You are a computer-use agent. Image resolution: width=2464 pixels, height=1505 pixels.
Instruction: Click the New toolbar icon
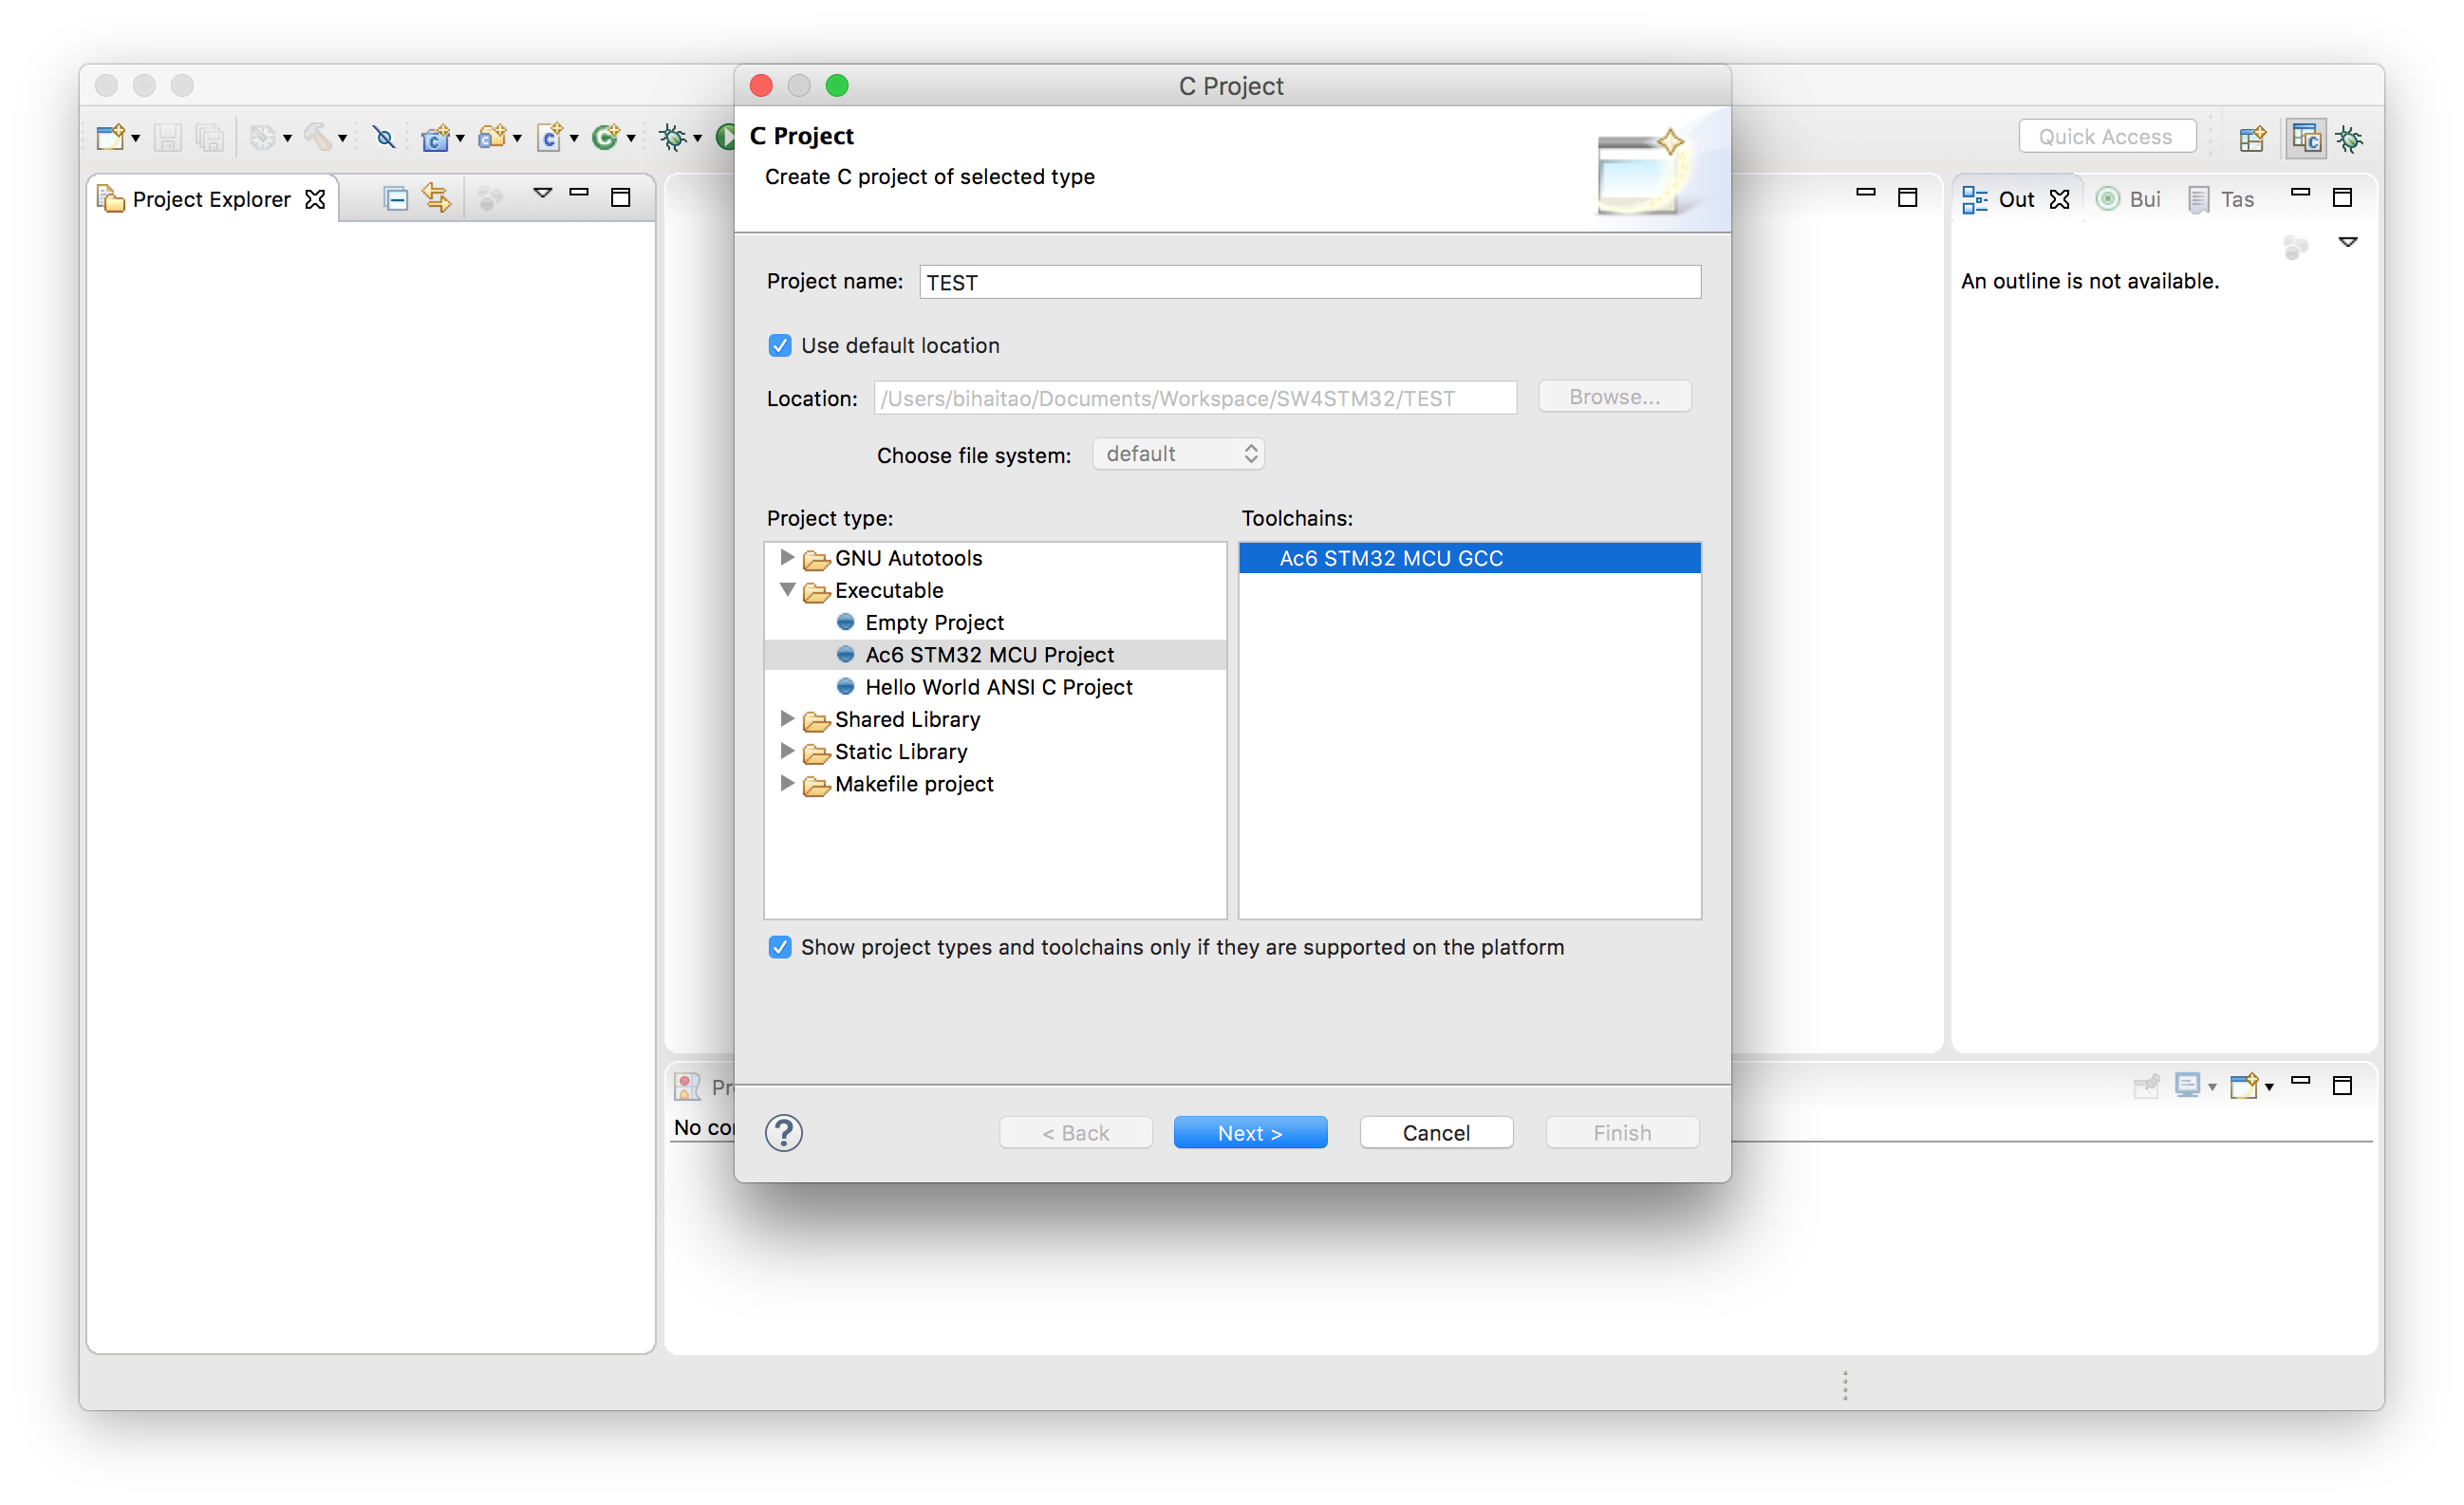[110, 137]
